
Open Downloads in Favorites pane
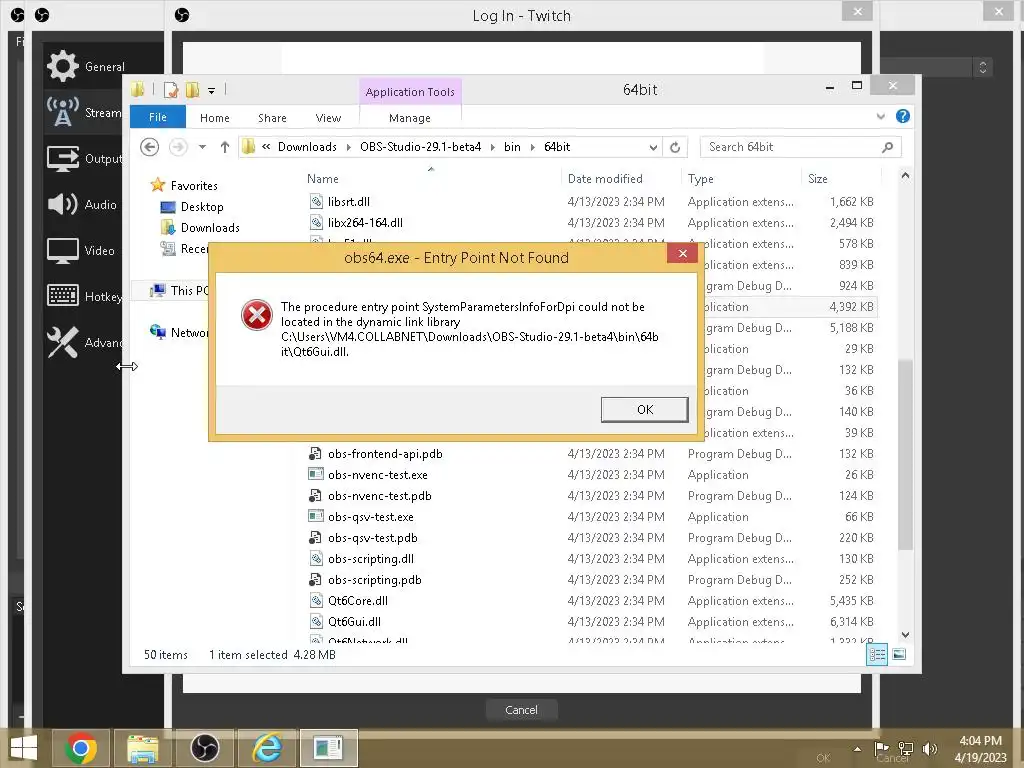pos(210,228)
